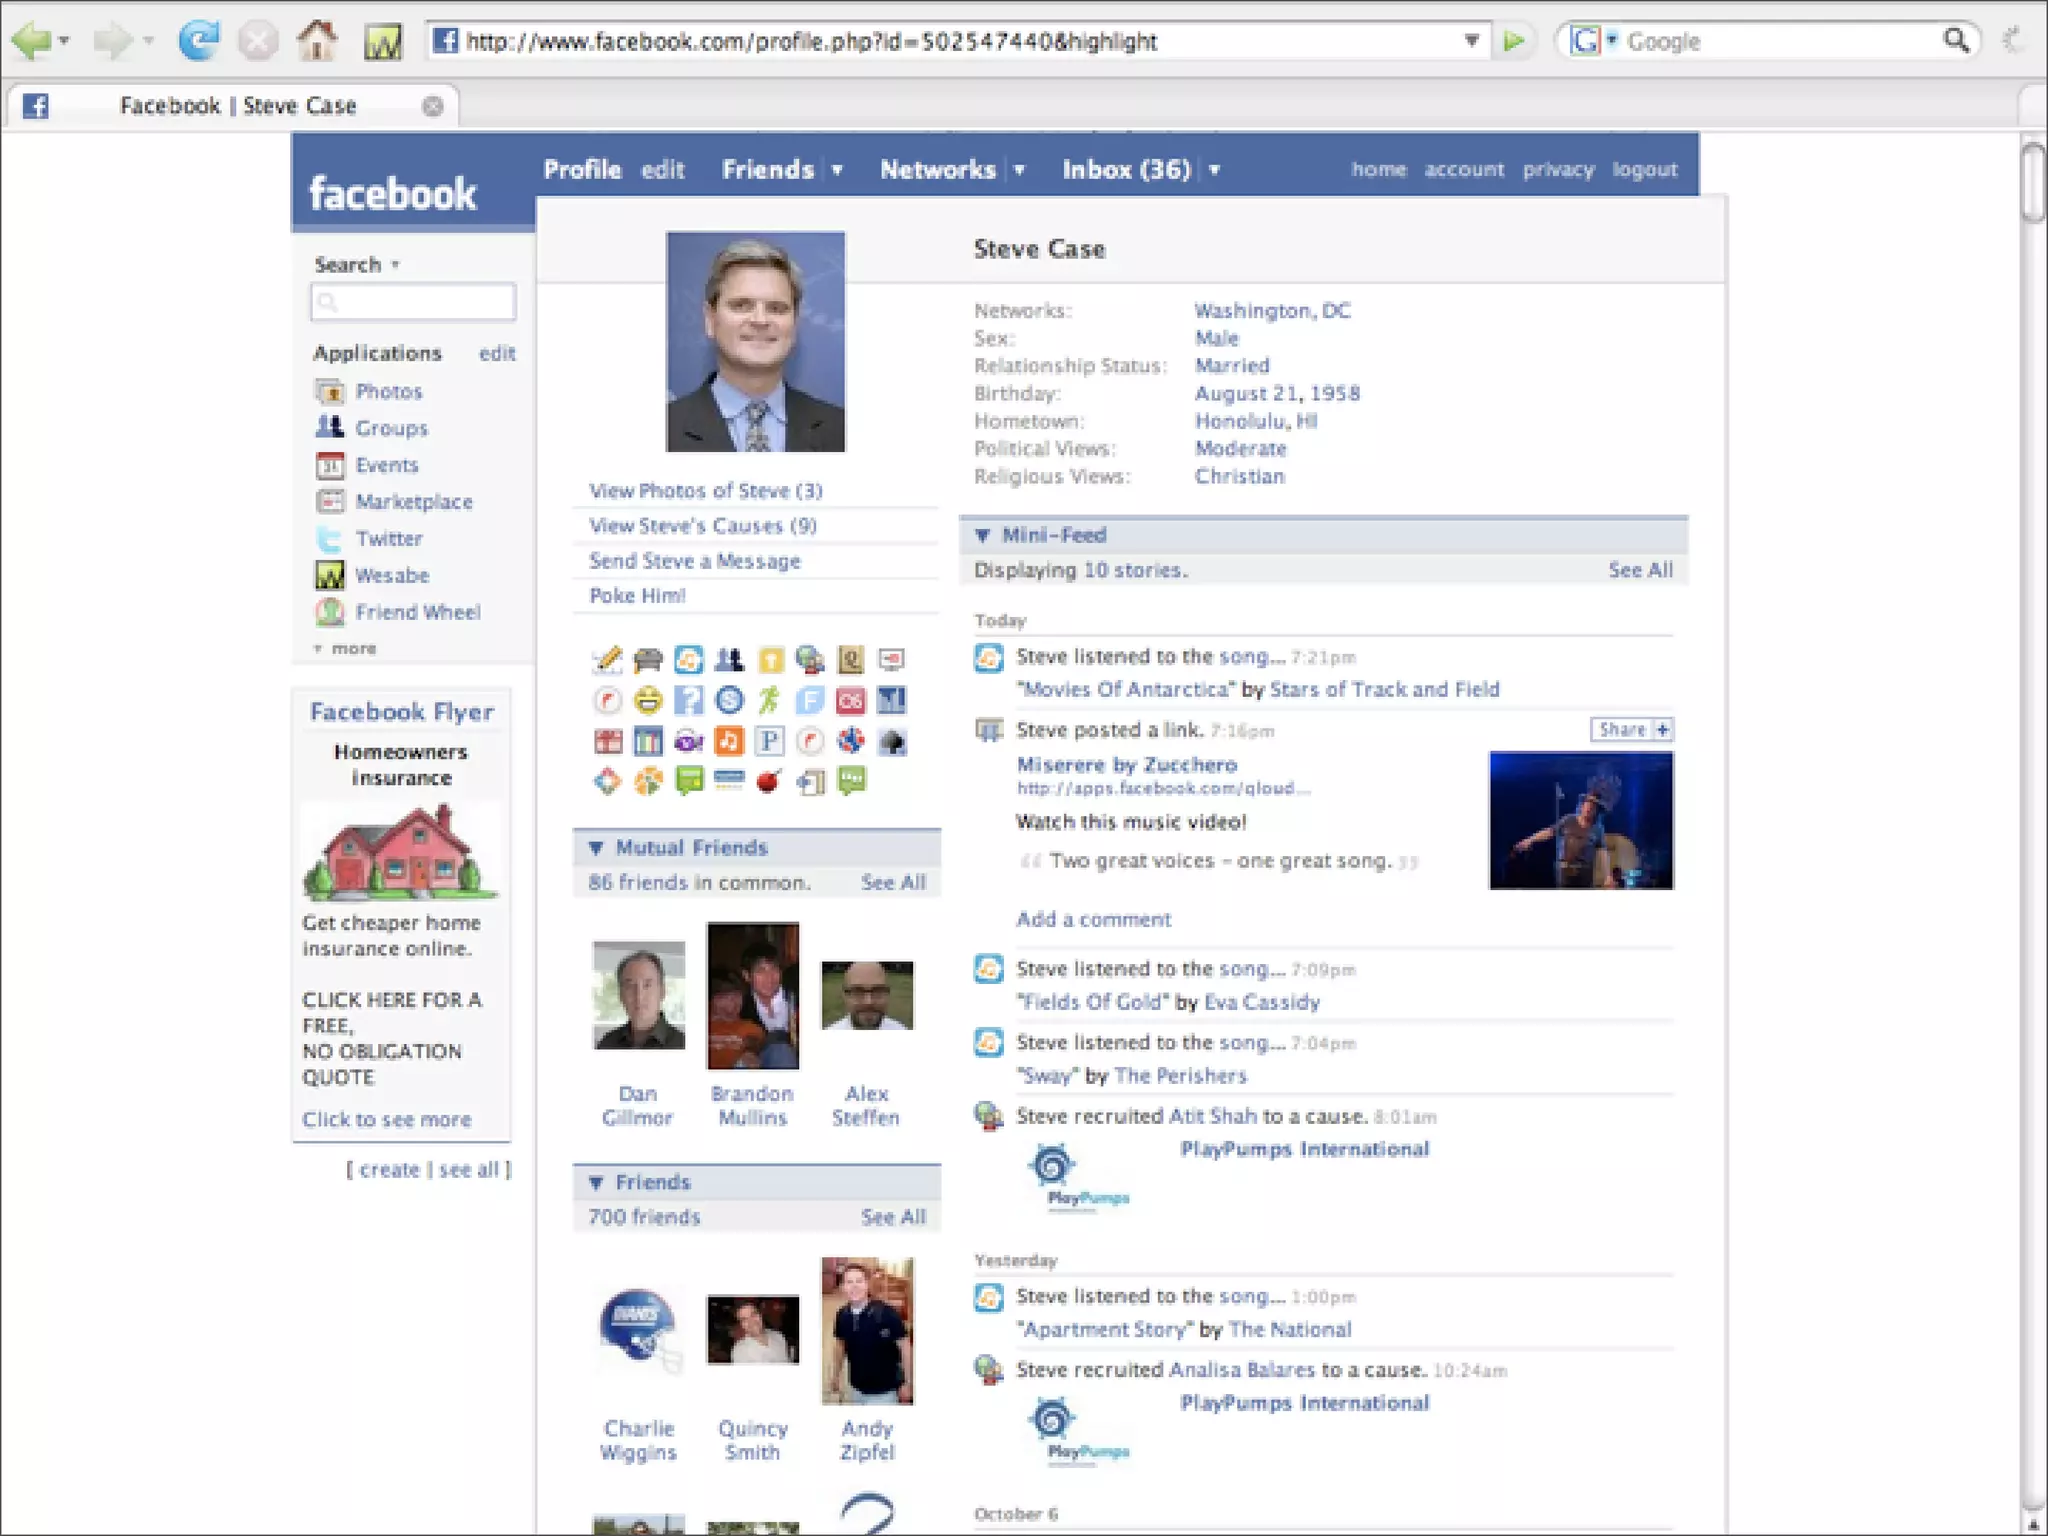Click the page vertical scrollbar thumb

pos(2033,183)
